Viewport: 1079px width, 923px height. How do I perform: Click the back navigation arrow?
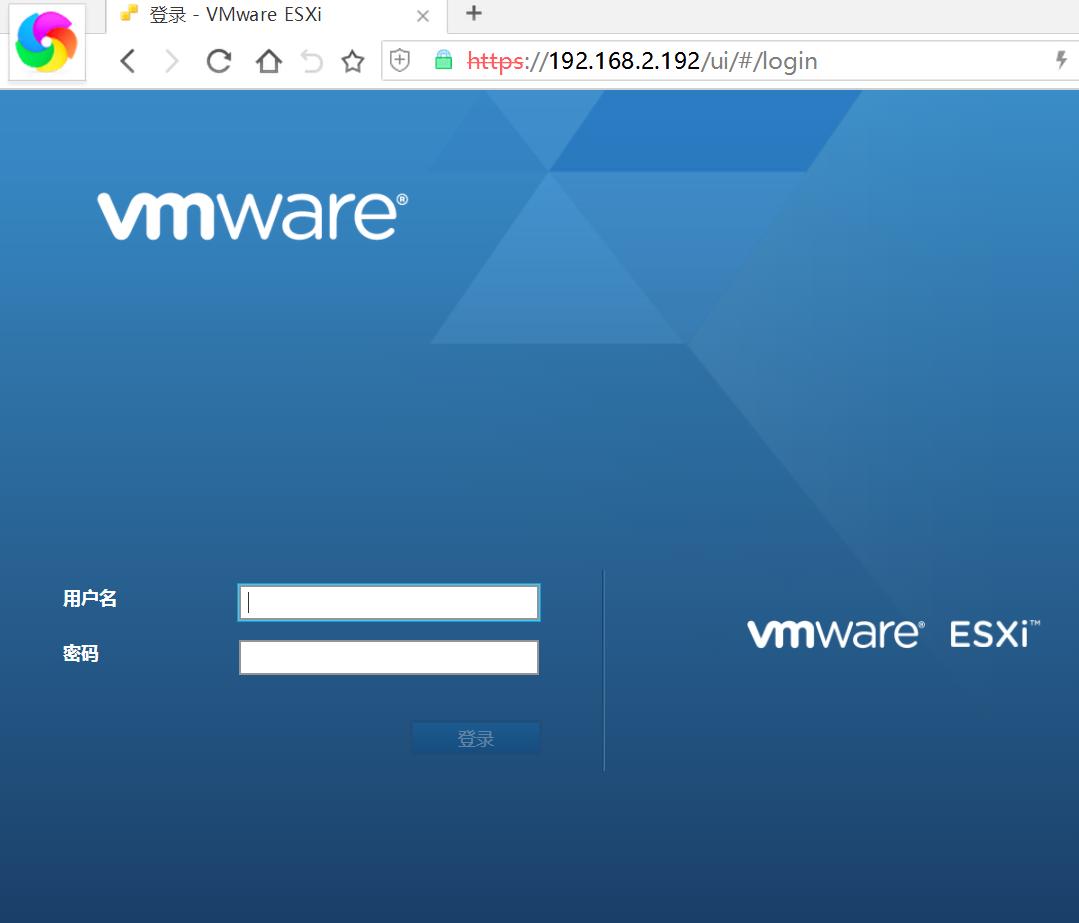pyautogui.click(x=127, y=61)
